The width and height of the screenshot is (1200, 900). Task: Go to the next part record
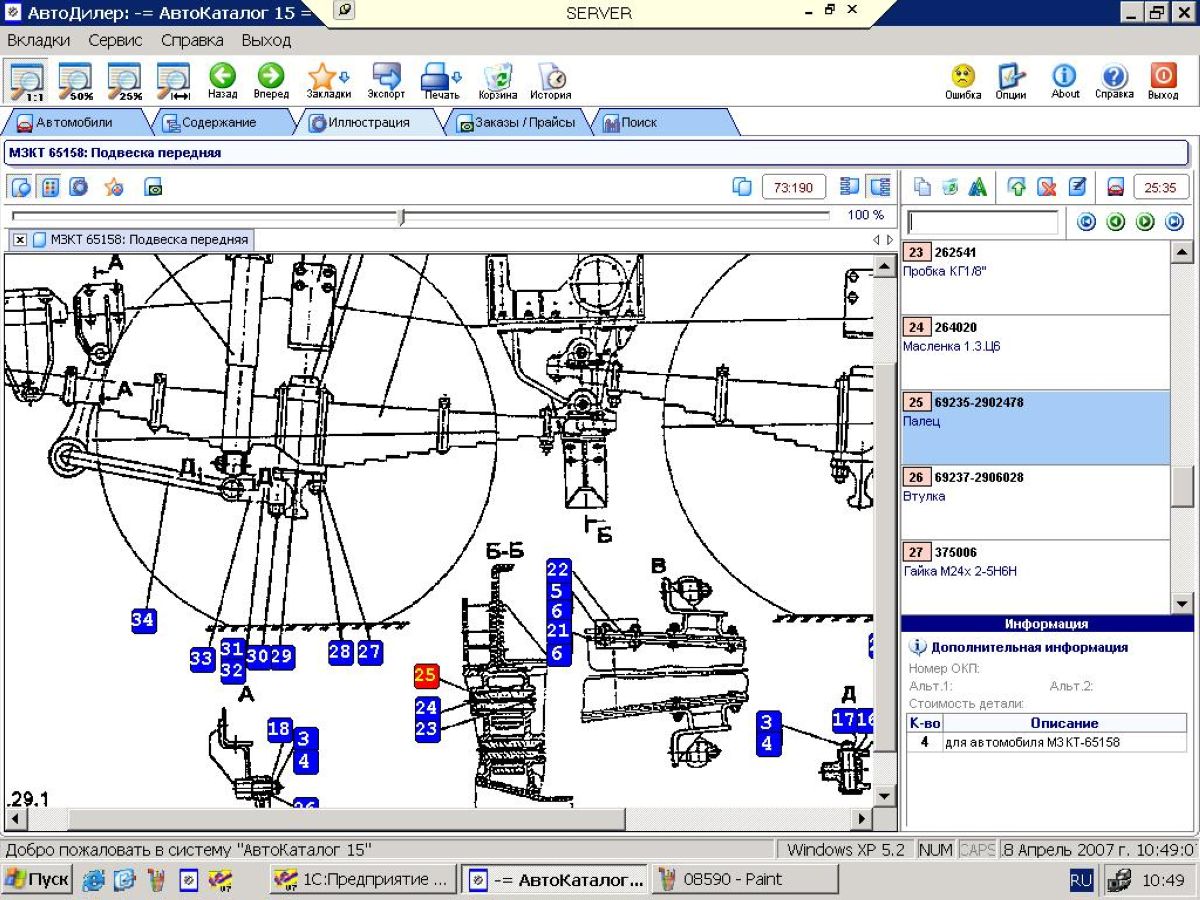[x=1146, y=222]
